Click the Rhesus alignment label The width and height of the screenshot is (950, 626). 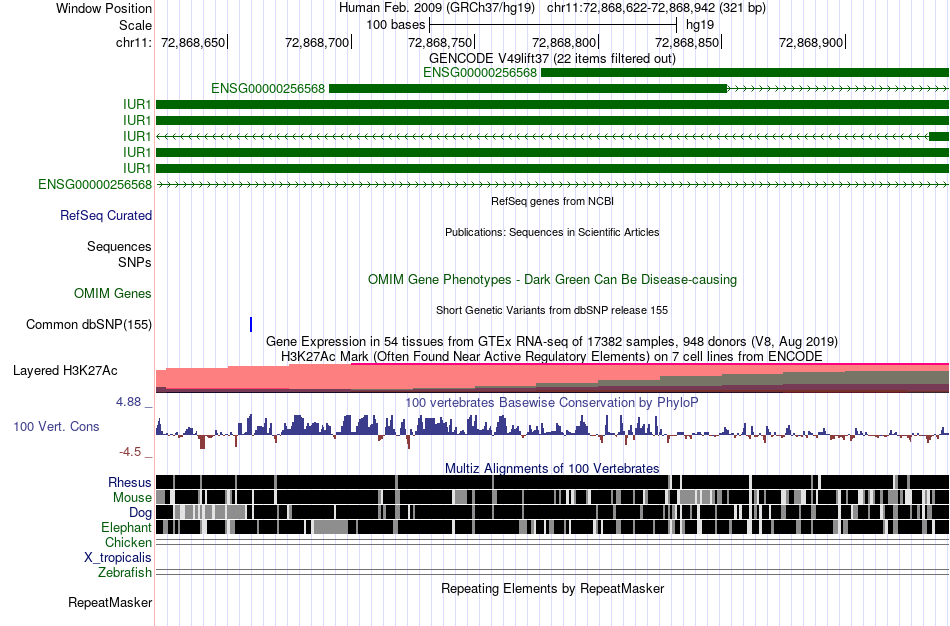click(130, 482)
